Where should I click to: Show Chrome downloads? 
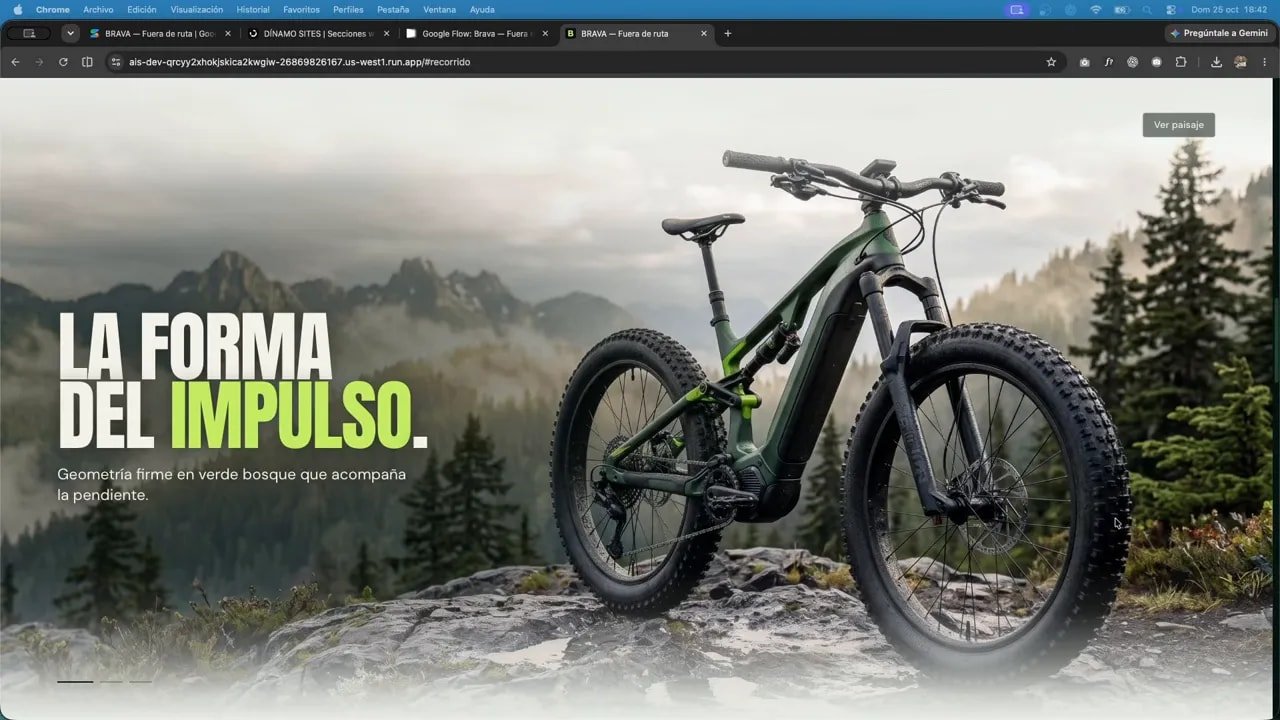[1216, 62]
